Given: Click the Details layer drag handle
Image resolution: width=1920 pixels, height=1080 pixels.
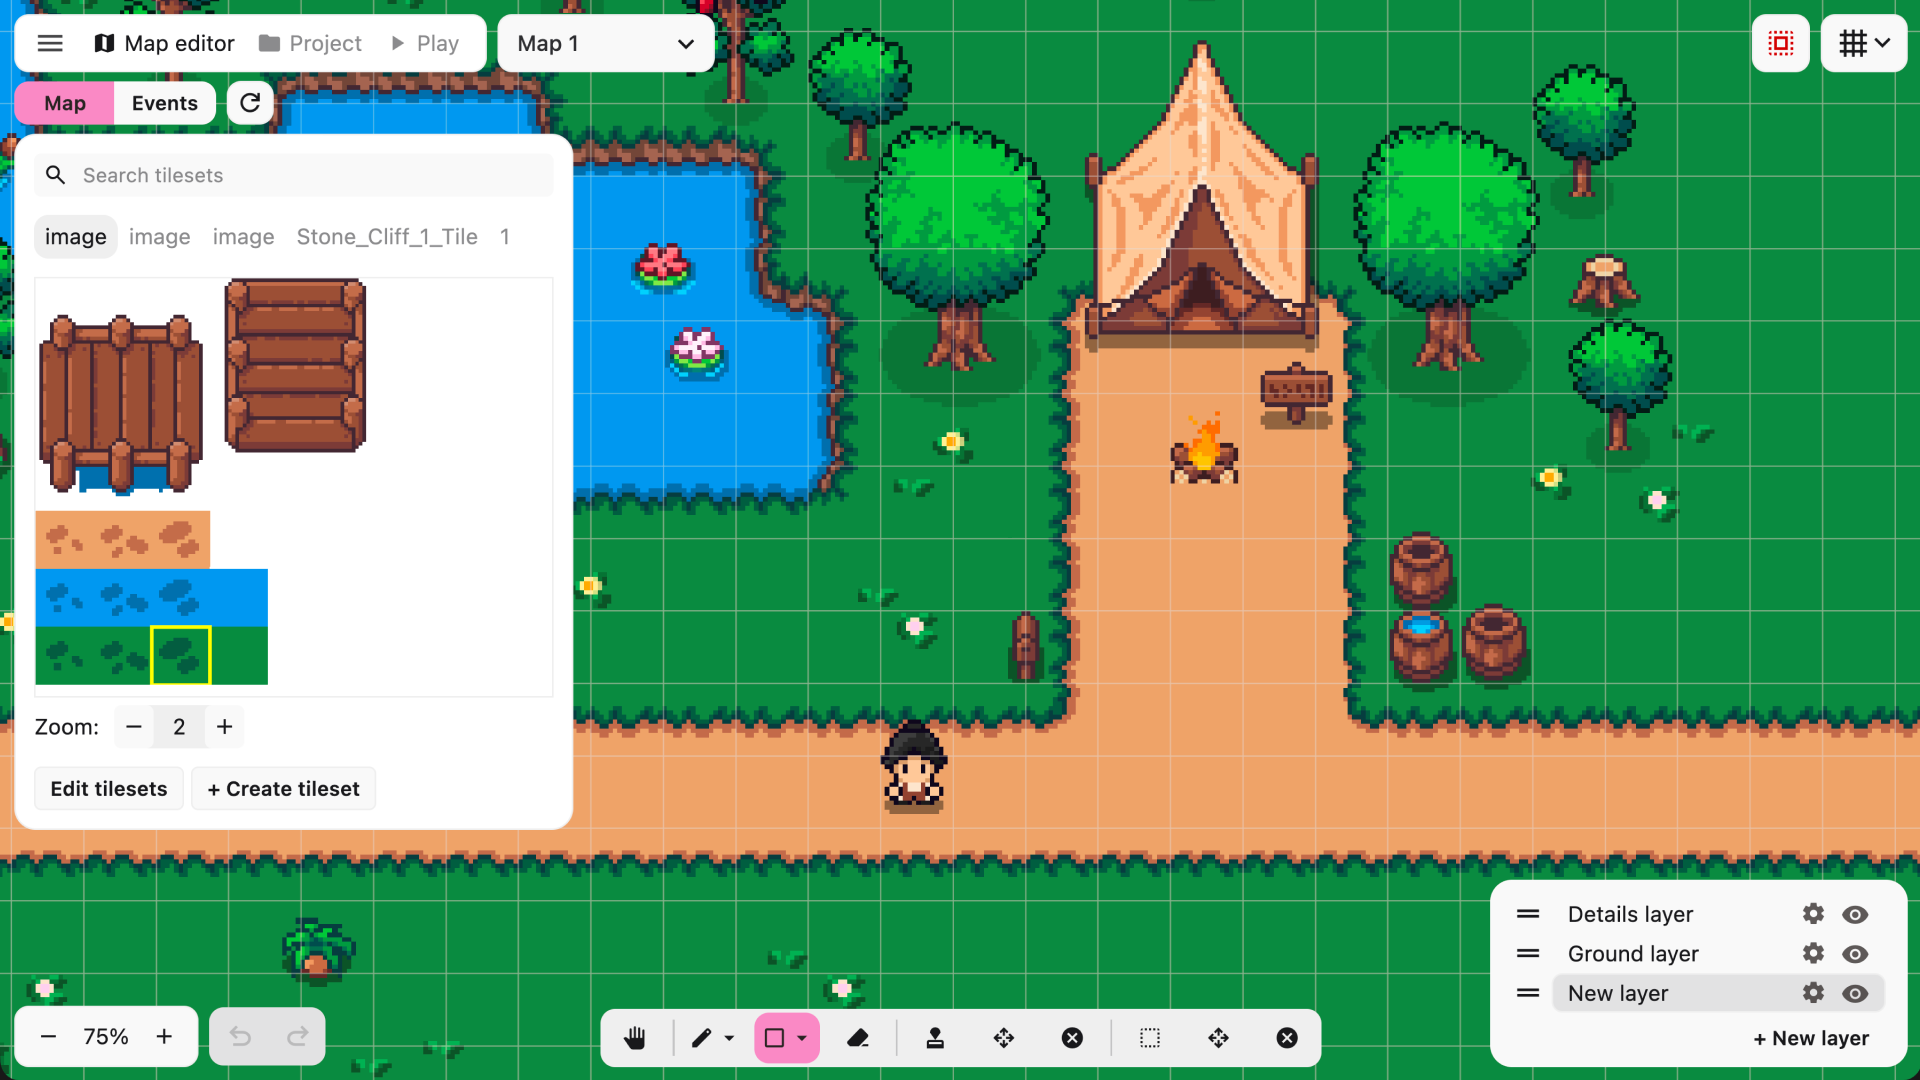Looking at the screenshot, I should coord(1528,914).
